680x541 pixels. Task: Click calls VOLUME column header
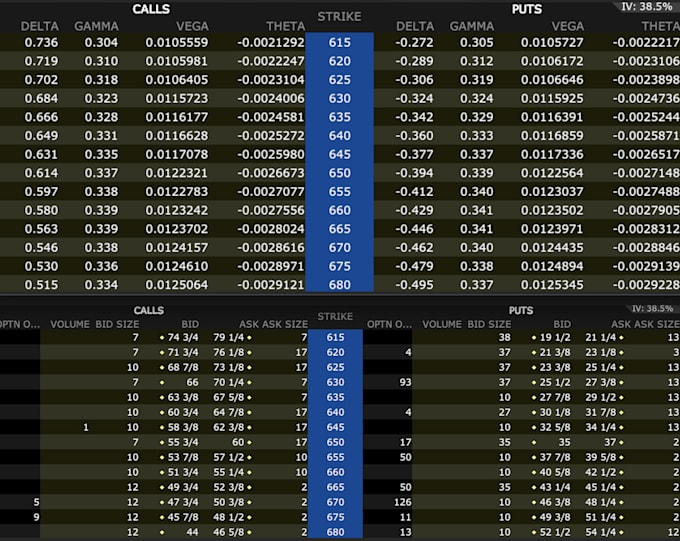70,325
